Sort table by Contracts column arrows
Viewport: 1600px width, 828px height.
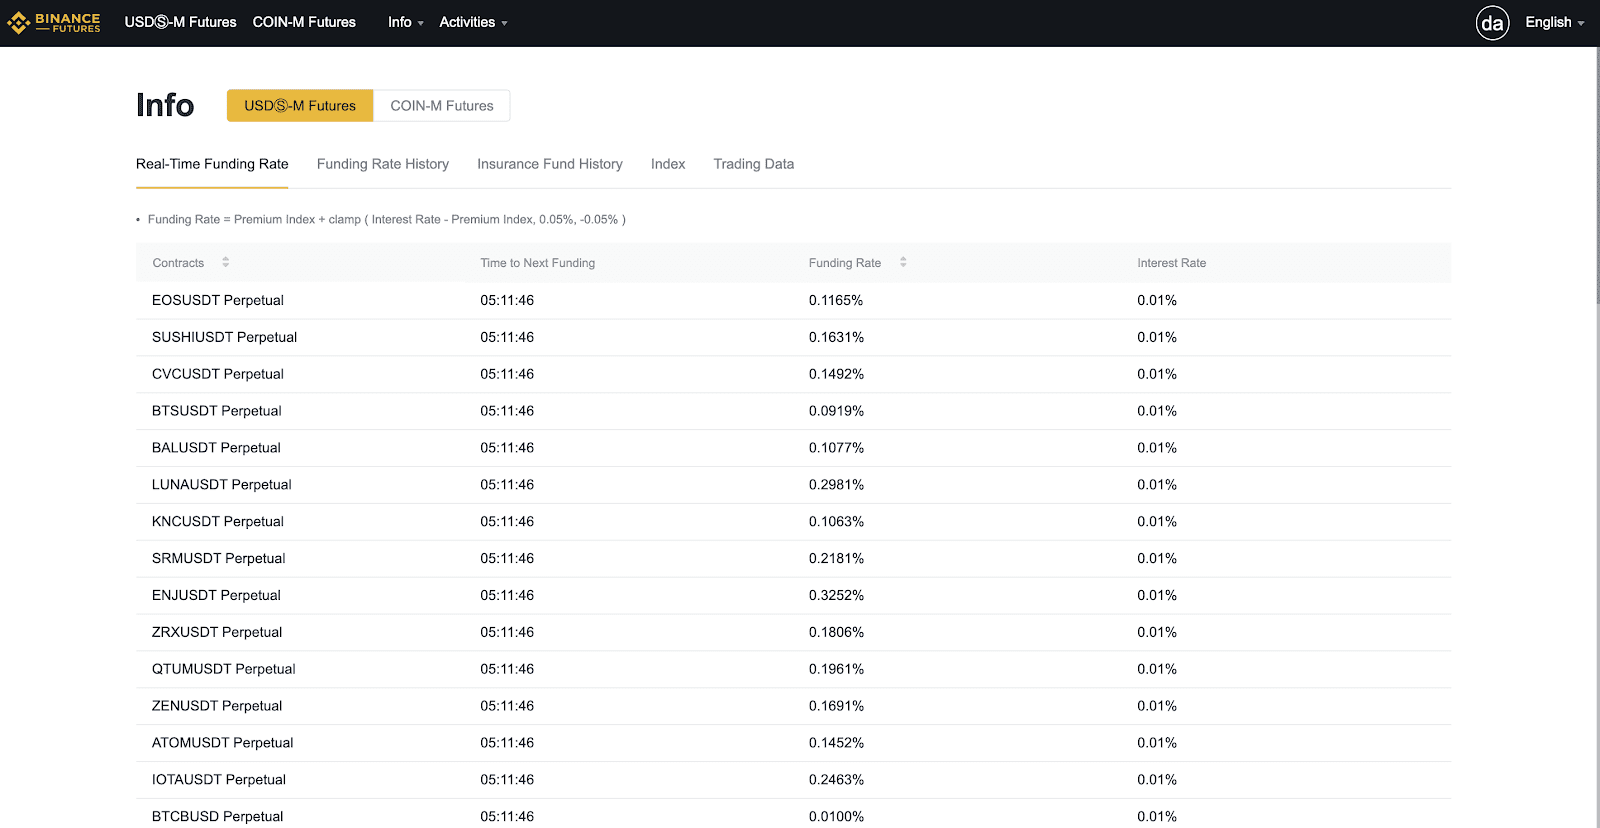pos(226,262)
